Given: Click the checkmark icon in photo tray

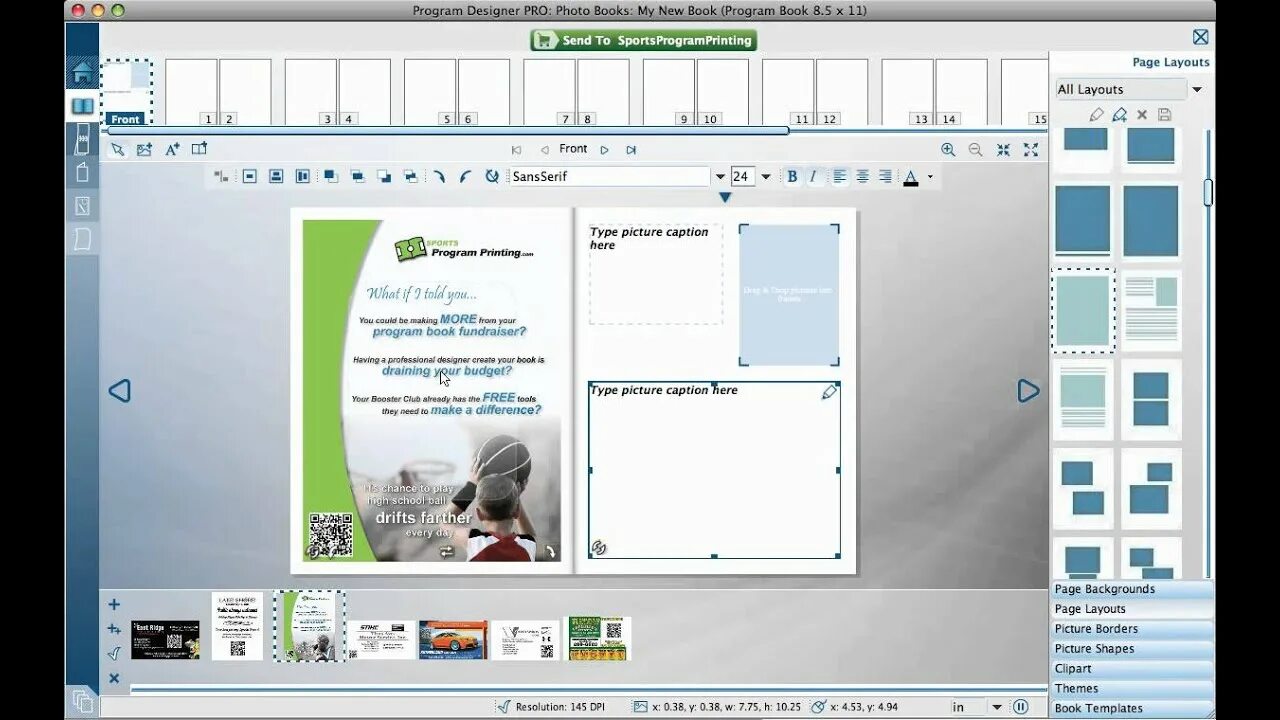Looking at the screenshot, I should [114, 654].
